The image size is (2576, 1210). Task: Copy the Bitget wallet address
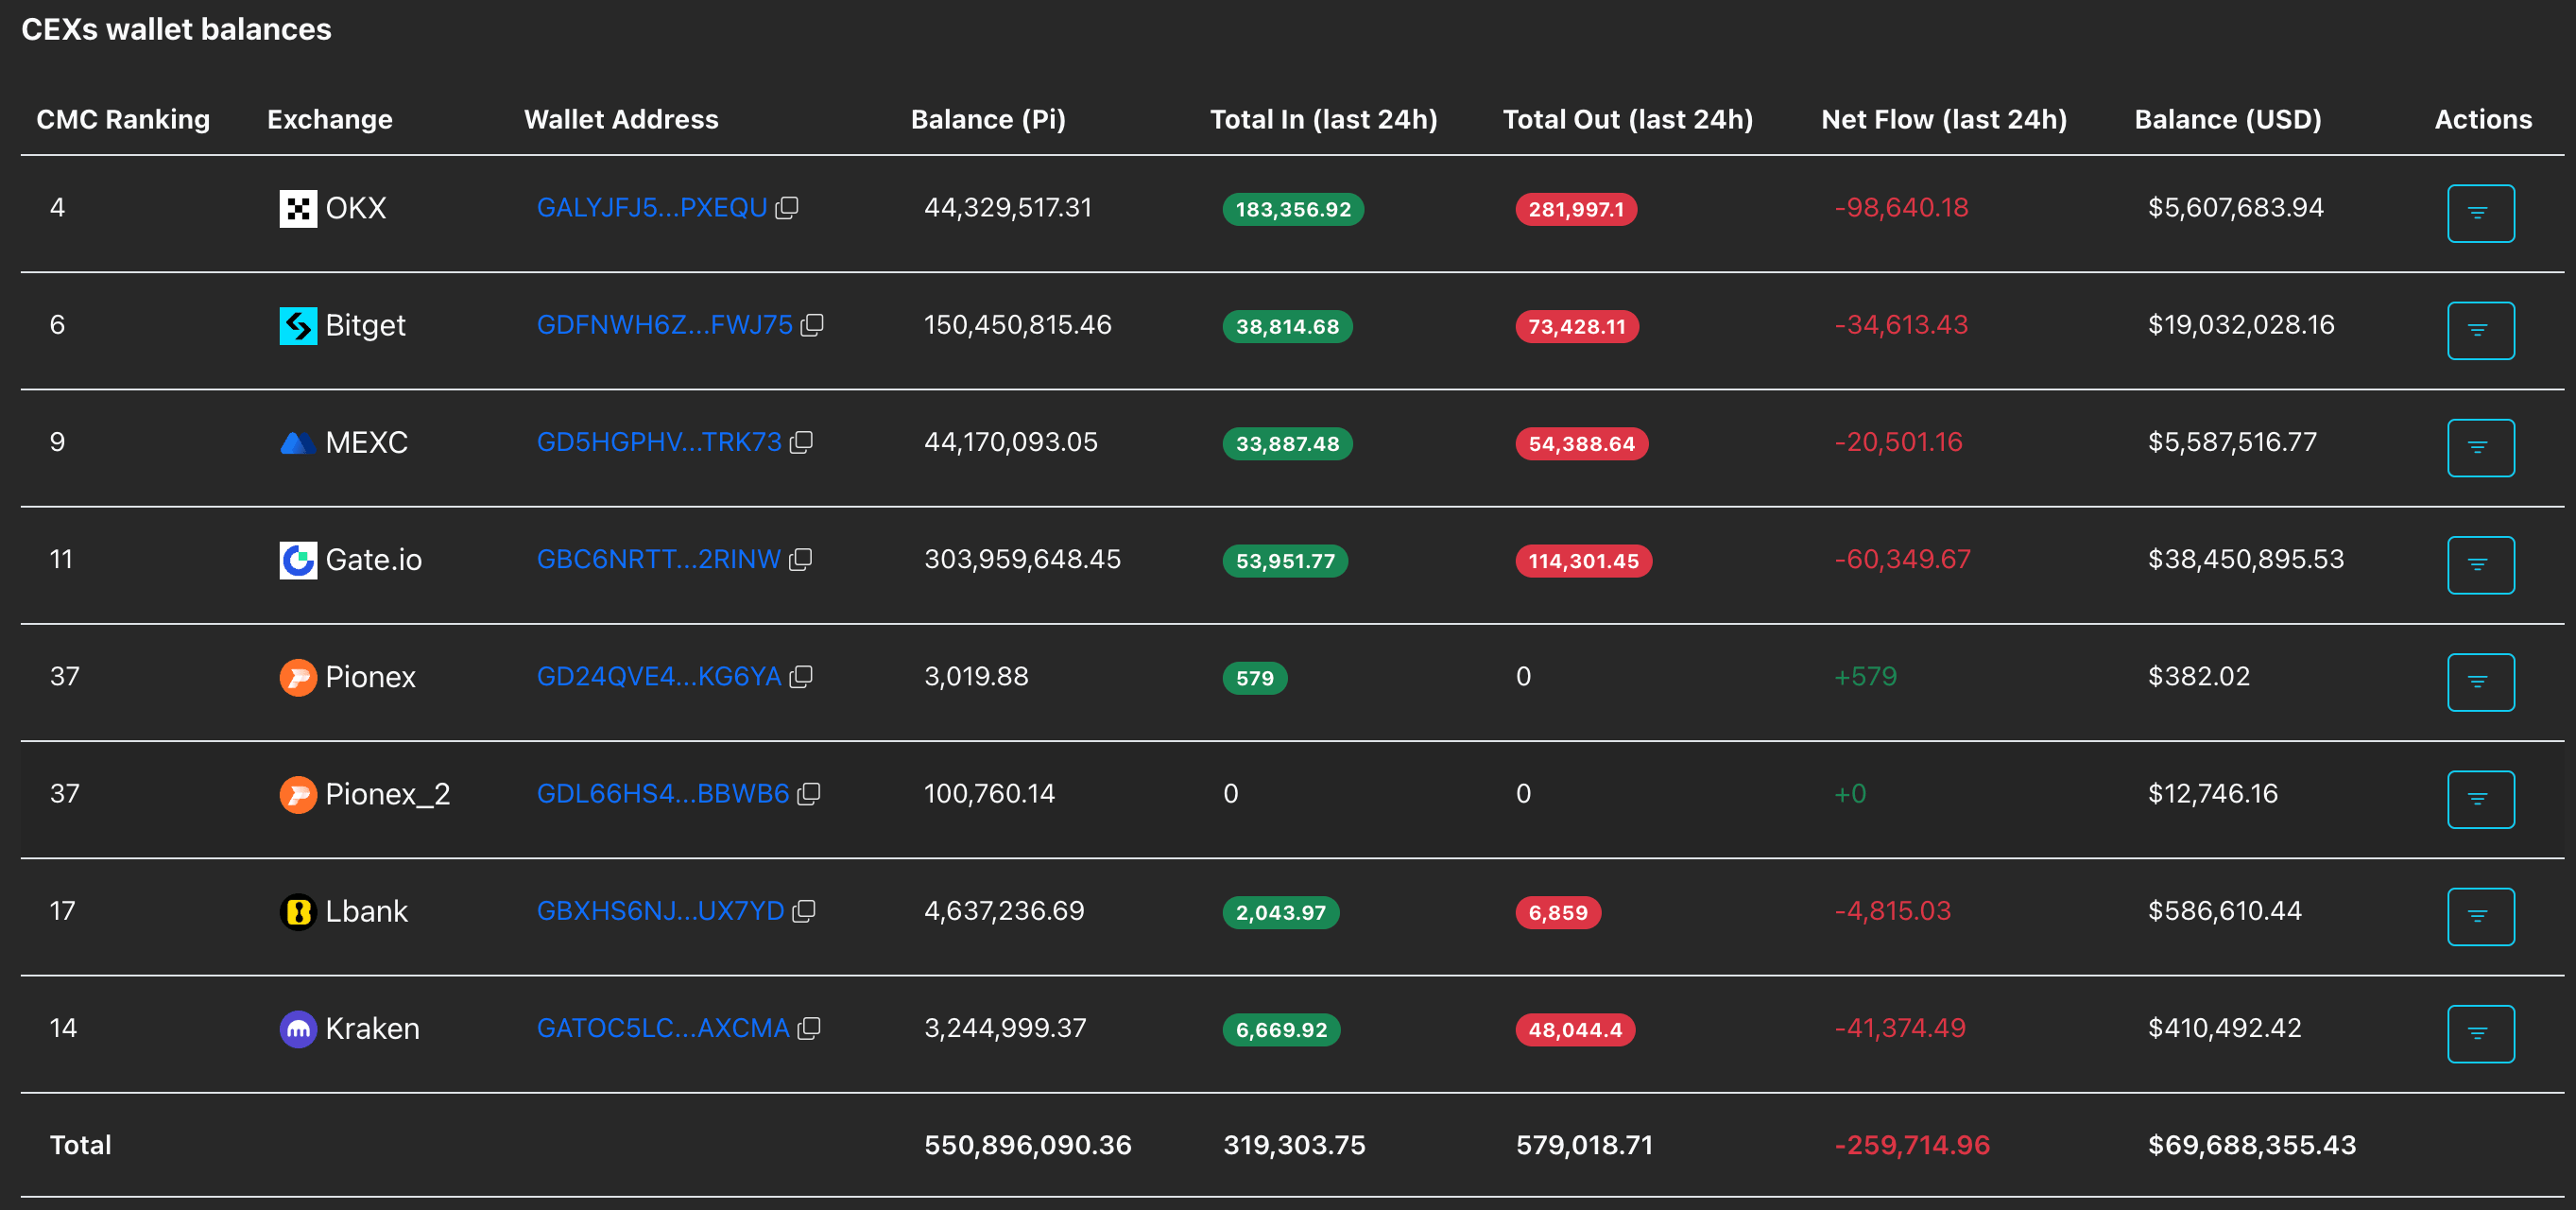click(812, 325)
